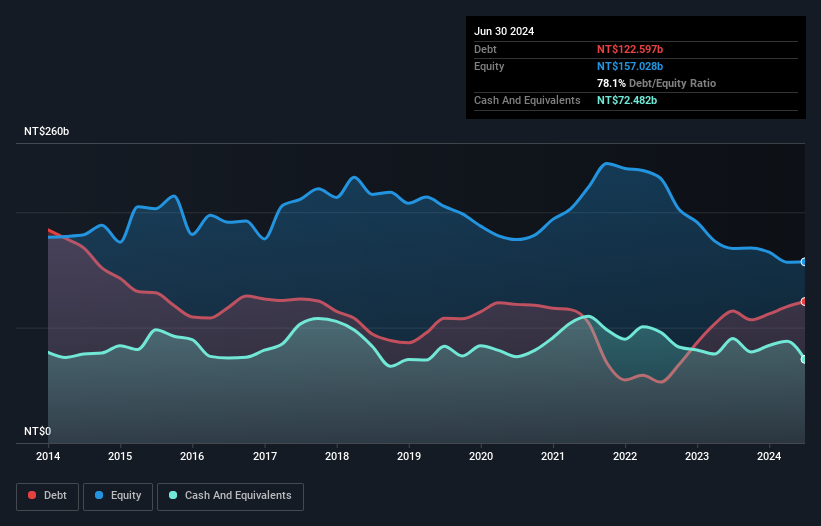Click the Jun 30 2024 tooltip date
The width and height of the screenshot is (821, 526).
click(x=504, y=31)
